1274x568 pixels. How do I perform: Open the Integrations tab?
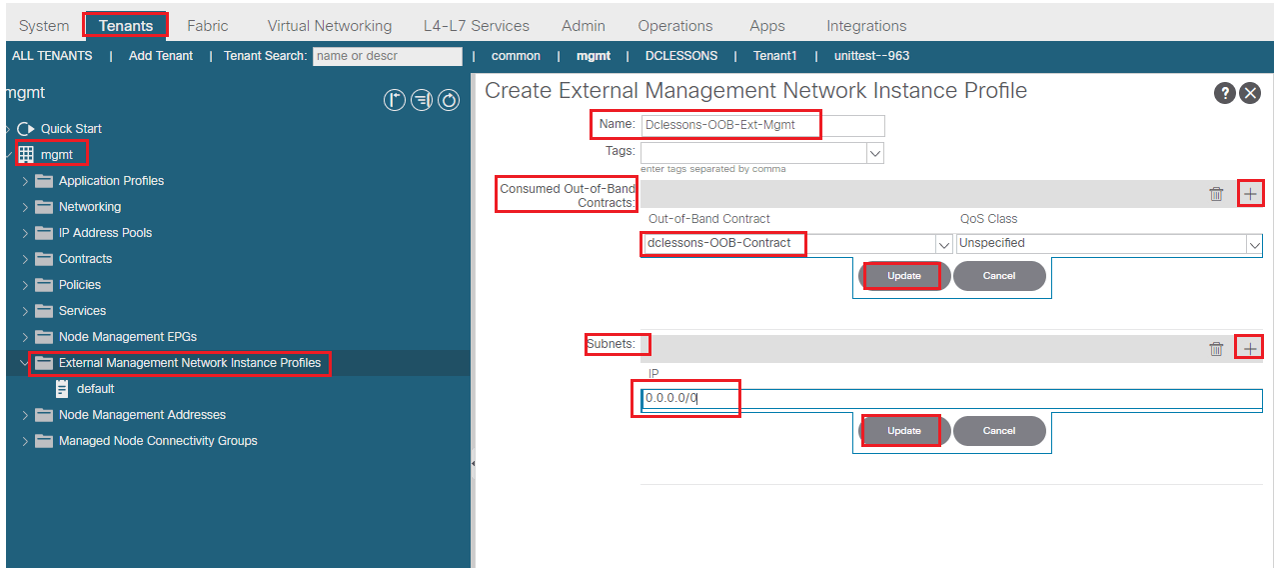(x=867, y=26)
